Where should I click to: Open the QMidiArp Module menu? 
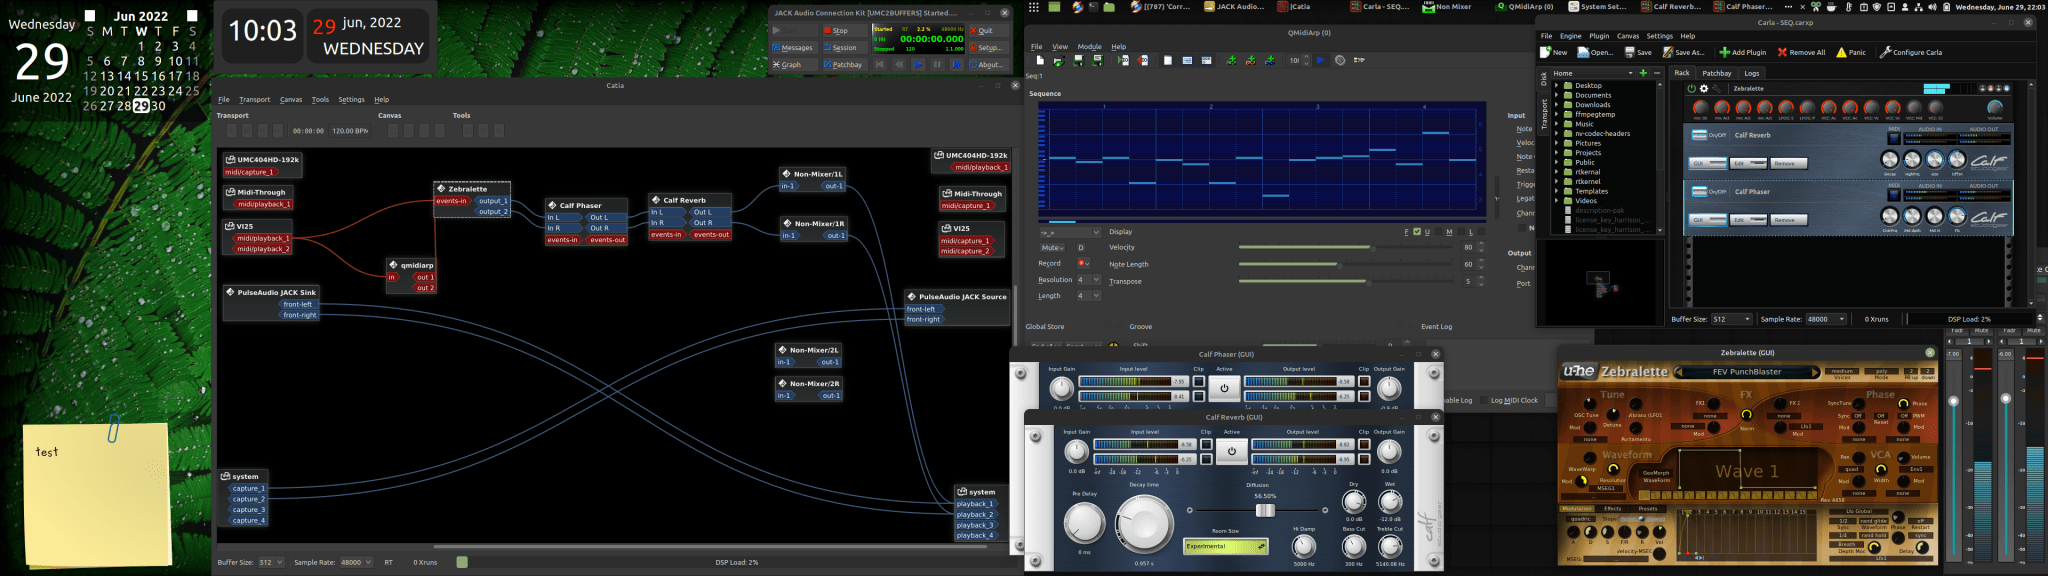pos(1089,46)
